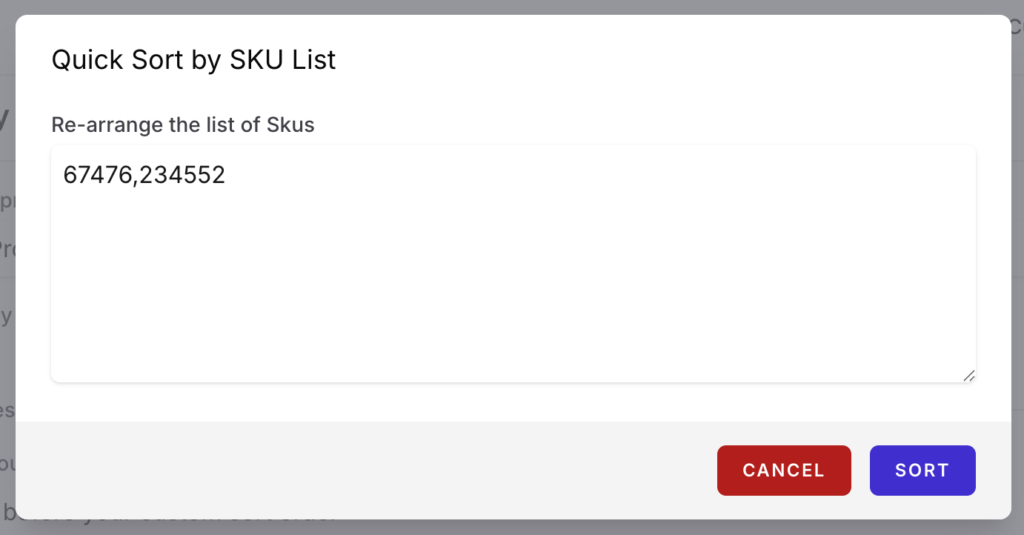Screen dimensions: 1024x535
Task: Click the comma between the two SKUs
Action: pyautogui.click(x=137, y=178)
